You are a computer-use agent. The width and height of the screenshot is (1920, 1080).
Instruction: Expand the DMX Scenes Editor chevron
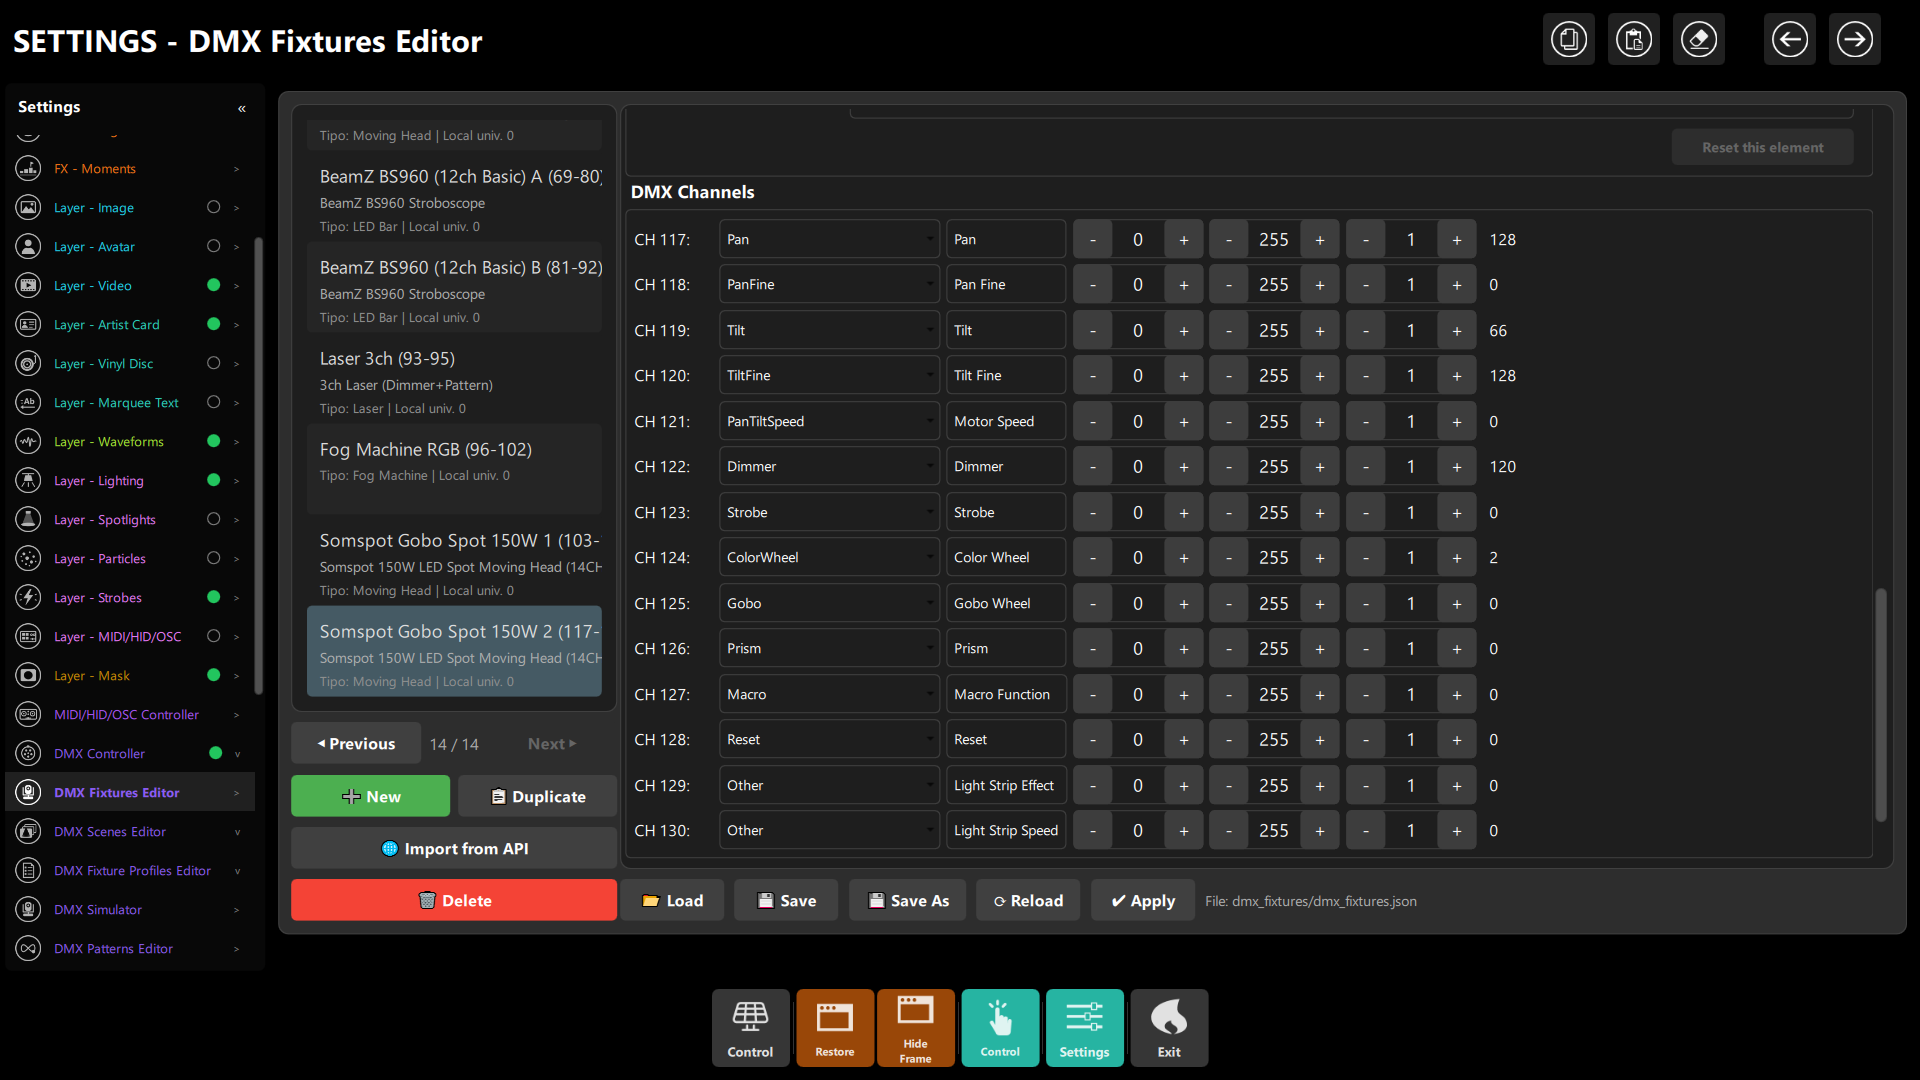point(237,832)
